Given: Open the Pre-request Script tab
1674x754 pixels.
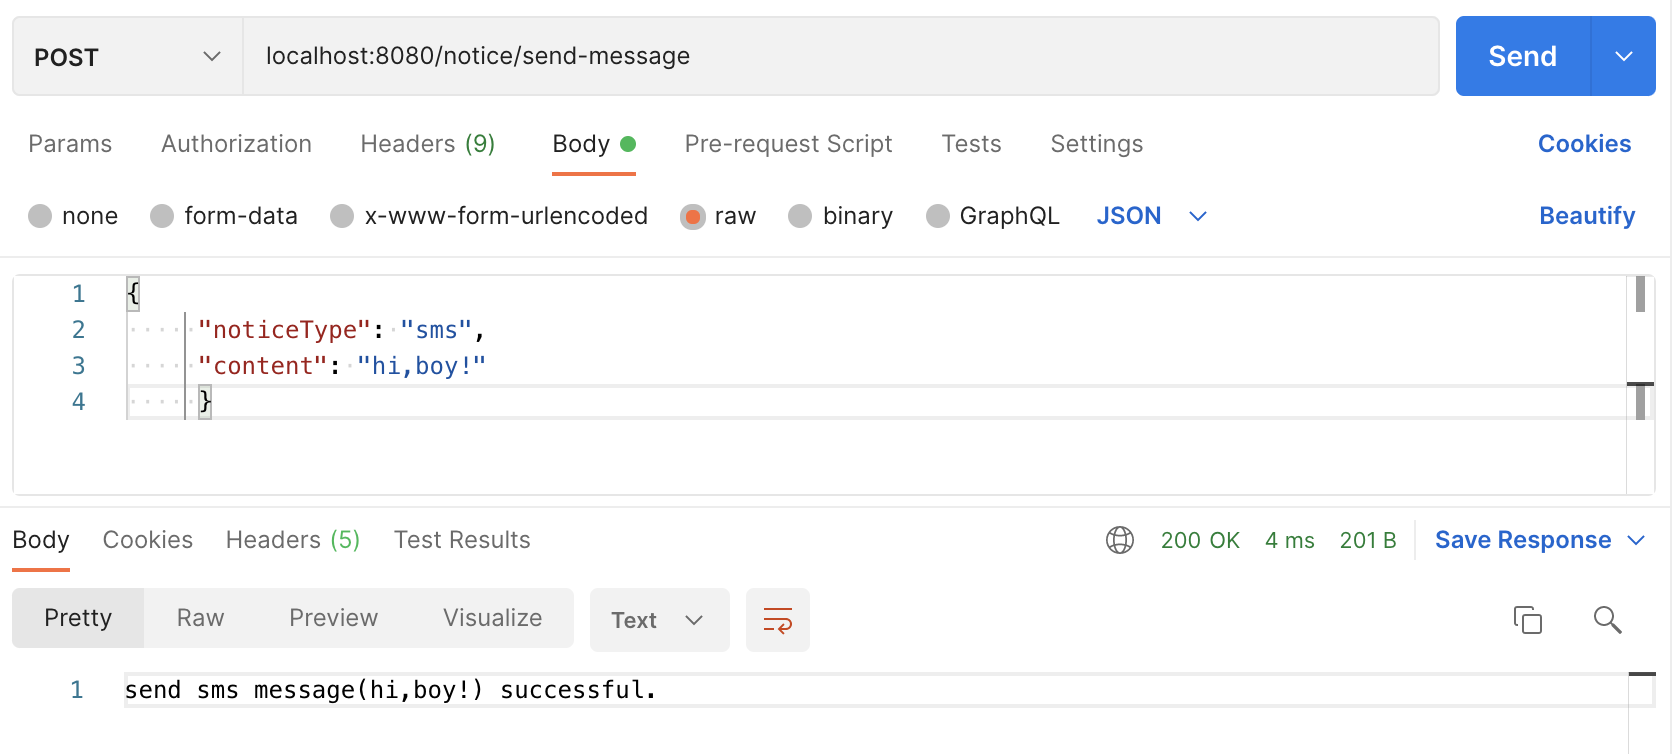Looking at the screenshot, I should 788,144.
